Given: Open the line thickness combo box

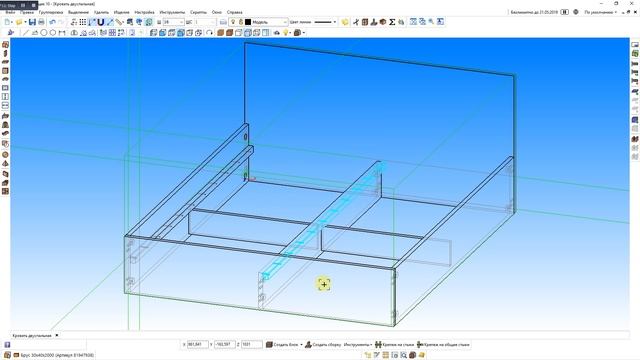Looking at the screenshot, I should pyautogui.click(x=173, y=22).
